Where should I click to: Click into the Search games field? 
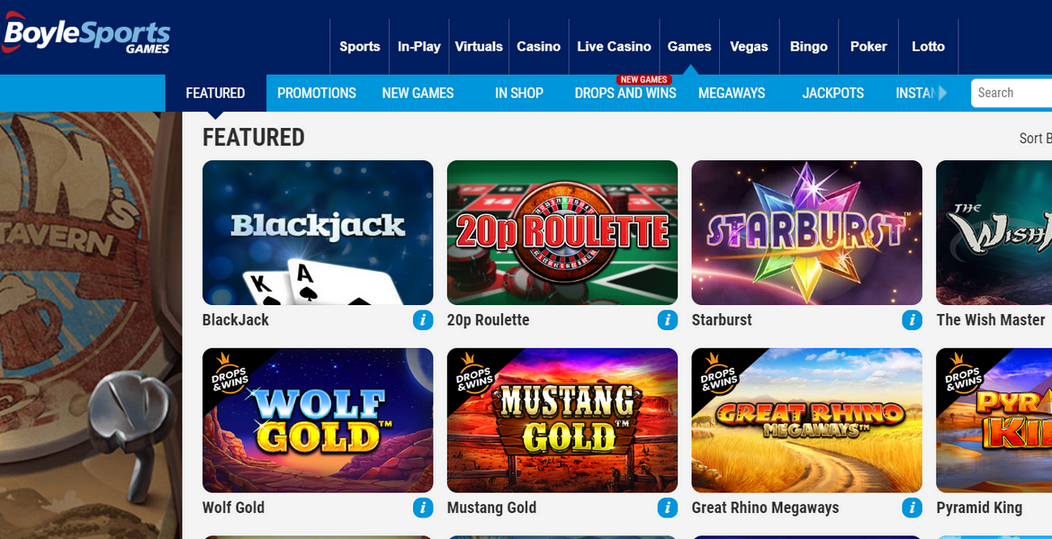pyautogui.click(x=1012, y=93)
